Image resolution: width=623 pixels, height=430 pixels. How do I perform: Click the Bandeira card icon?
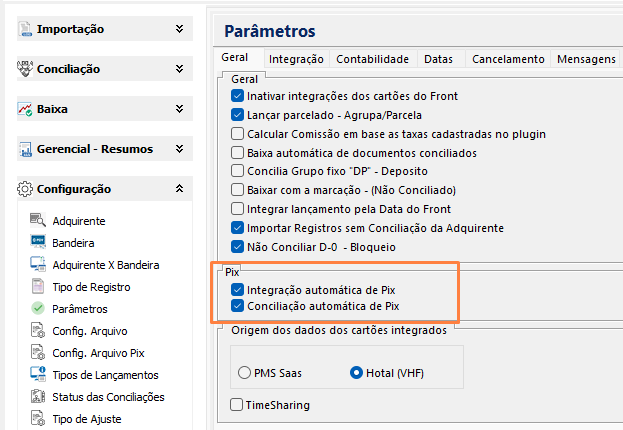38,242
